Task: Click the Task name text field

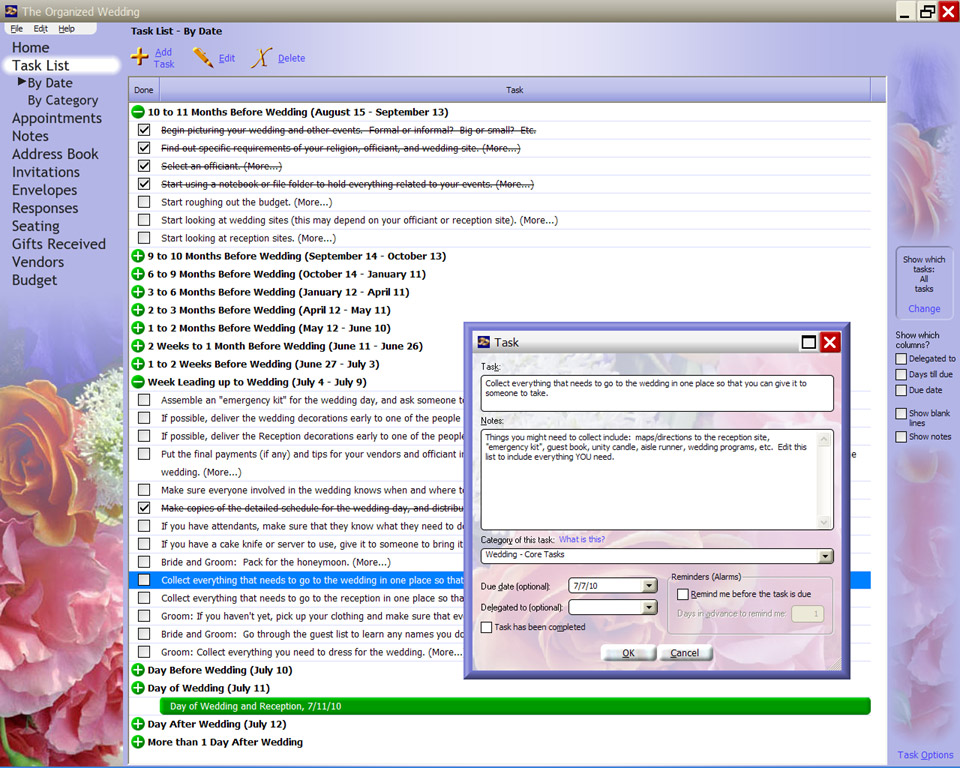Action: point(657,393)
